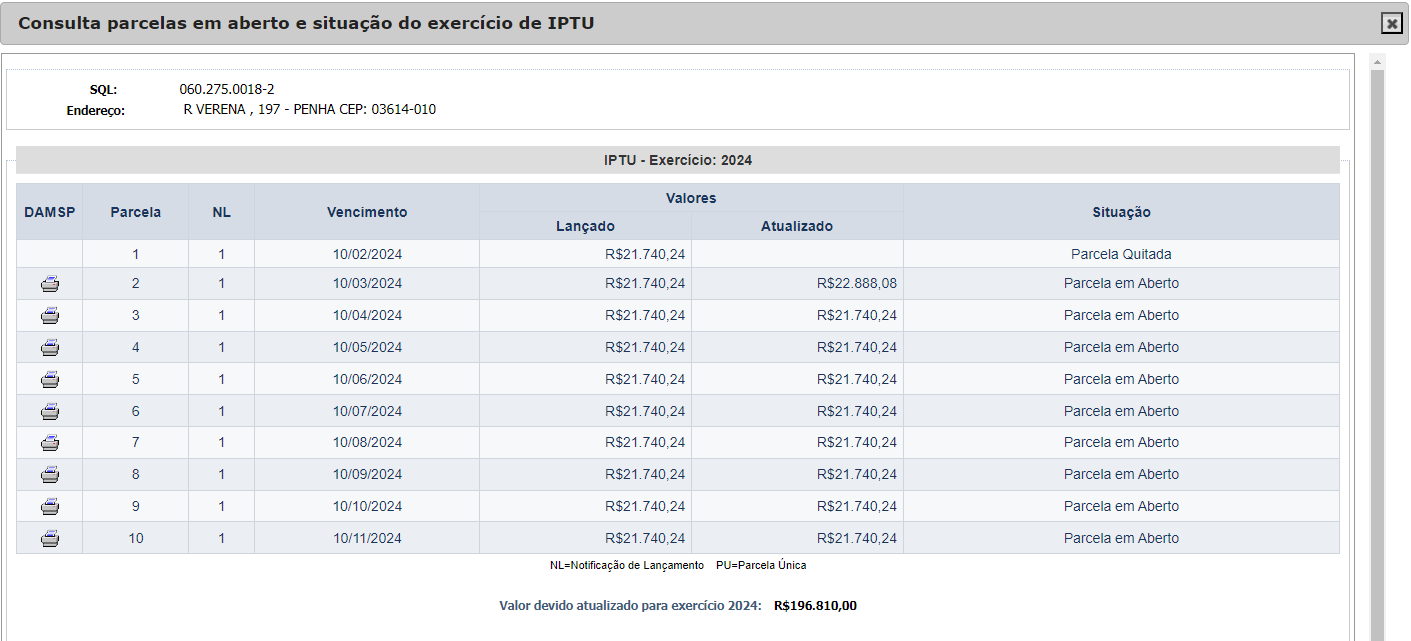The image size is (1411, 641).
Task: Print DAMSP for parcela 9
Action: click(50, 507)
